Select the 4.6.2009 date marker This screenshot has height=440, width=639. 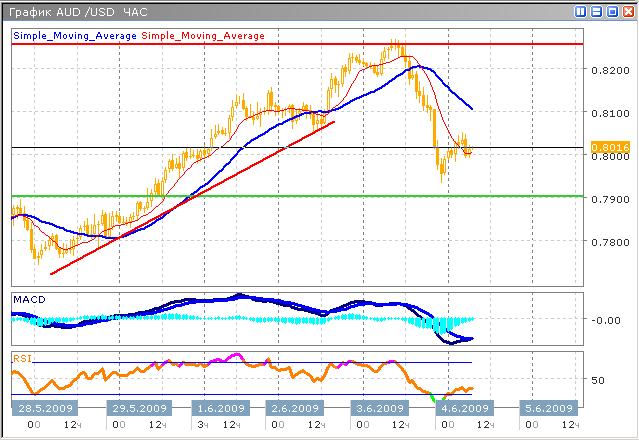coord(464,408)
